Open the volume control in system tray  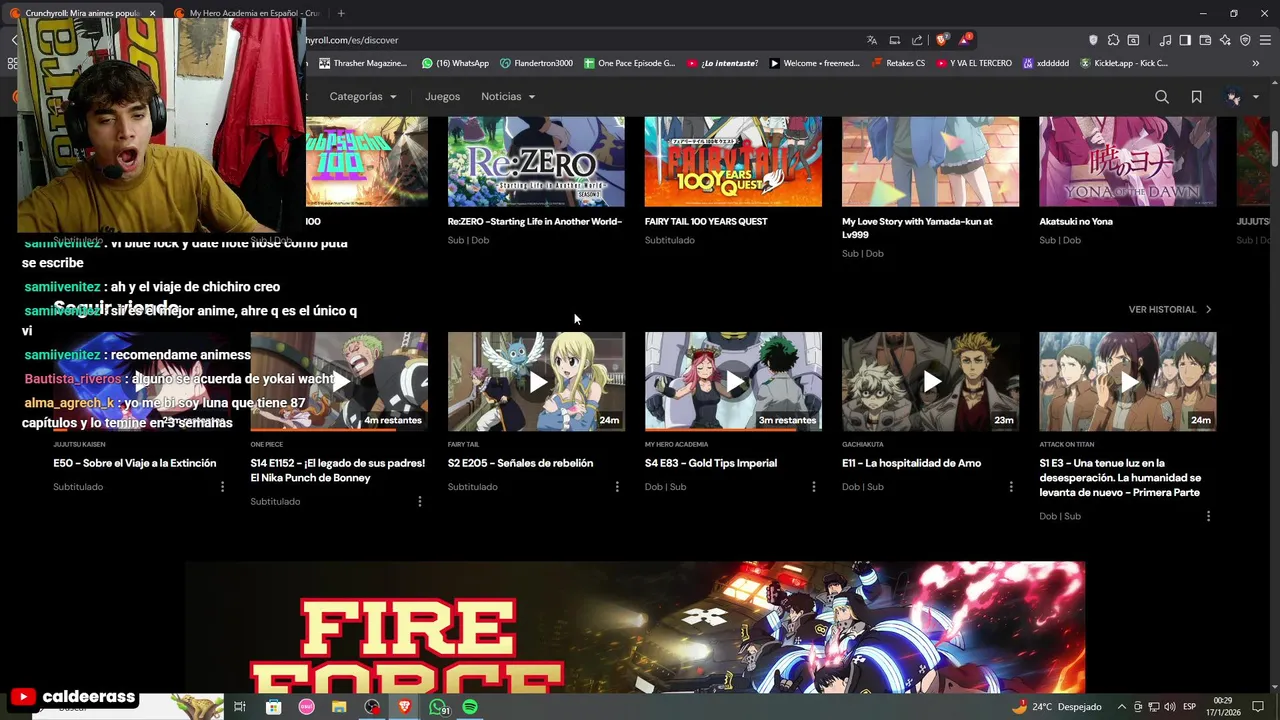pyautogui.click(x=1169, y=707)
